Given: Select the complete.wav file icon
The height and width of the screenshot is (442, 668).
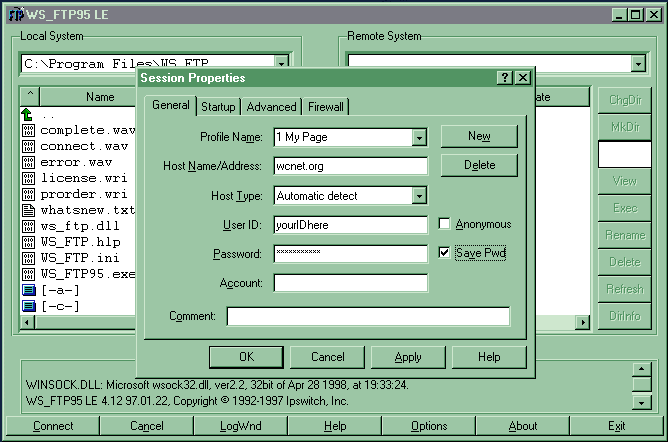Looking at the screenshot, I should [29, 130].
